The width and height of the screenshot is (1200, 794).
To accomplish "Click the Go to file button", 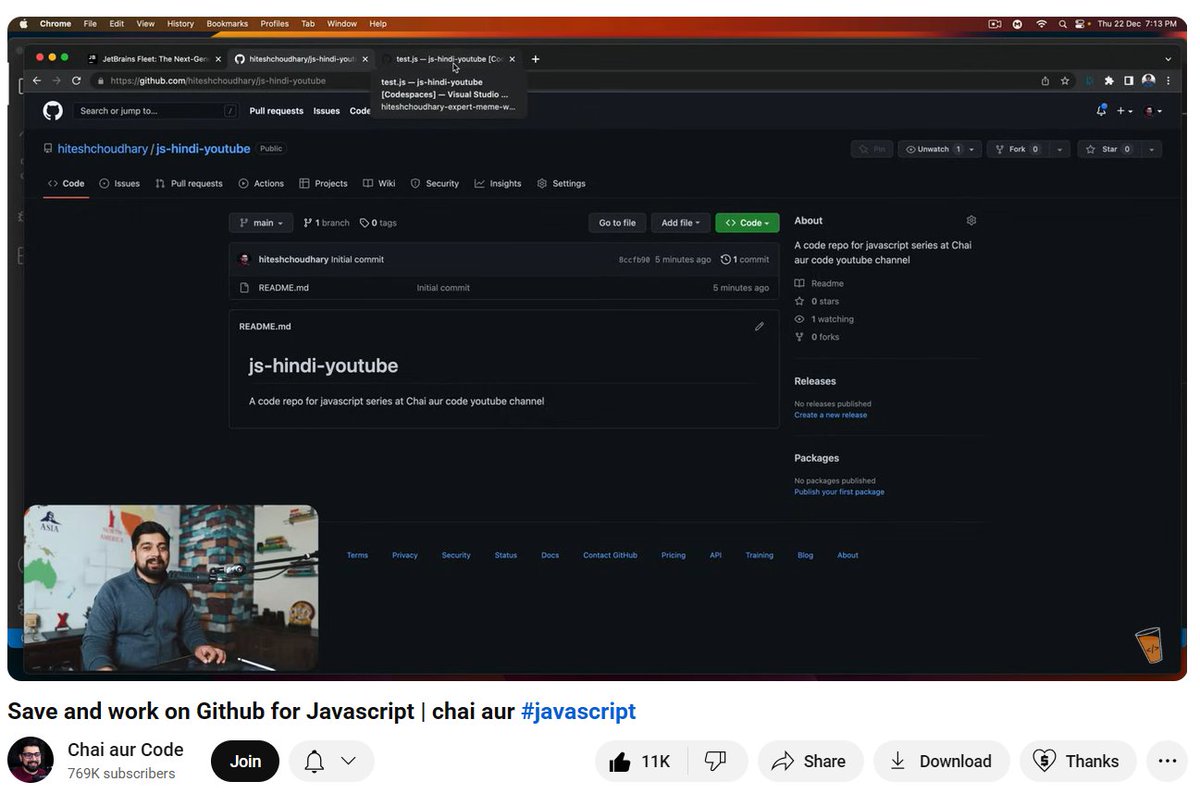I will [617, 223].
